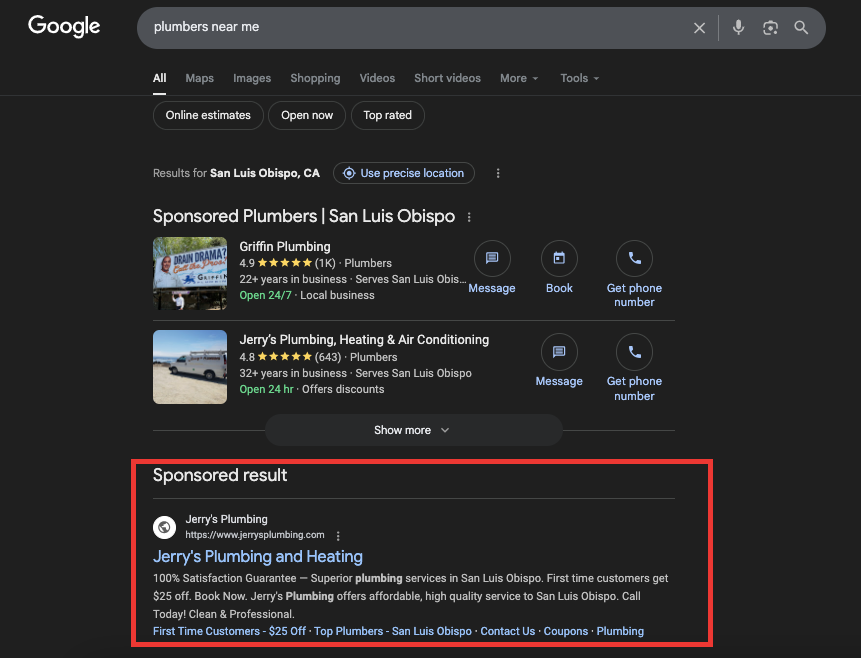Click Jerry's Plumbing van thumbnail

(190, 367)
